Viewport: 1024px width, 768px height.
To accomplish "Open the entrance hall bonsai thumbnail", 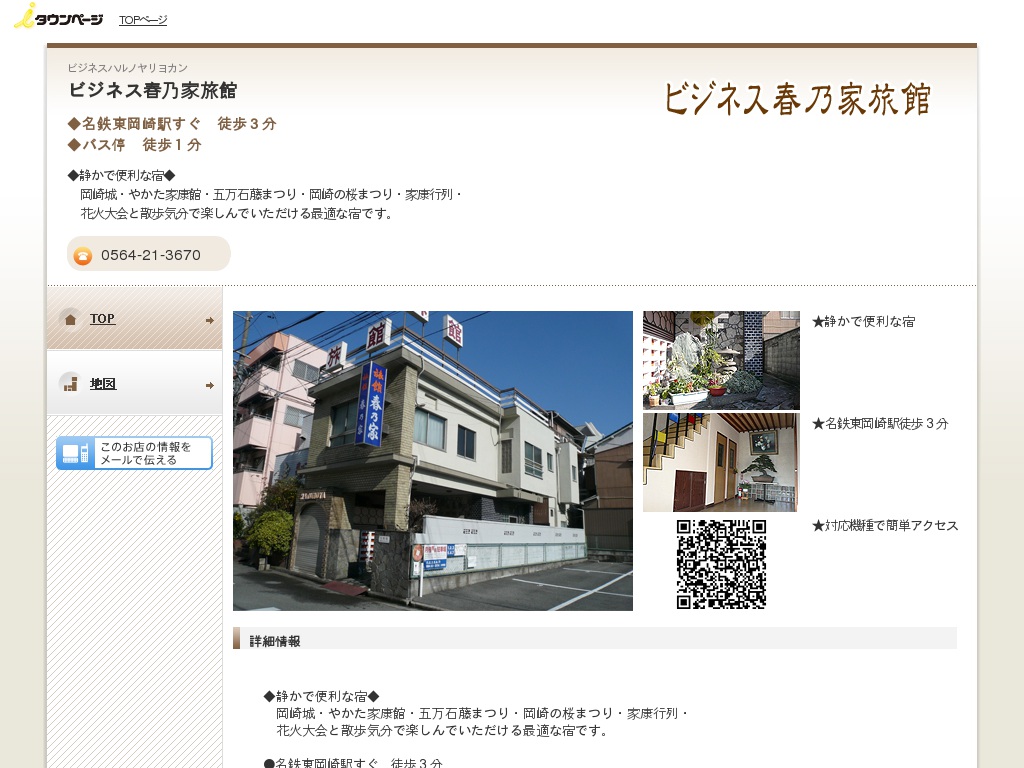I will coord(721,462).
